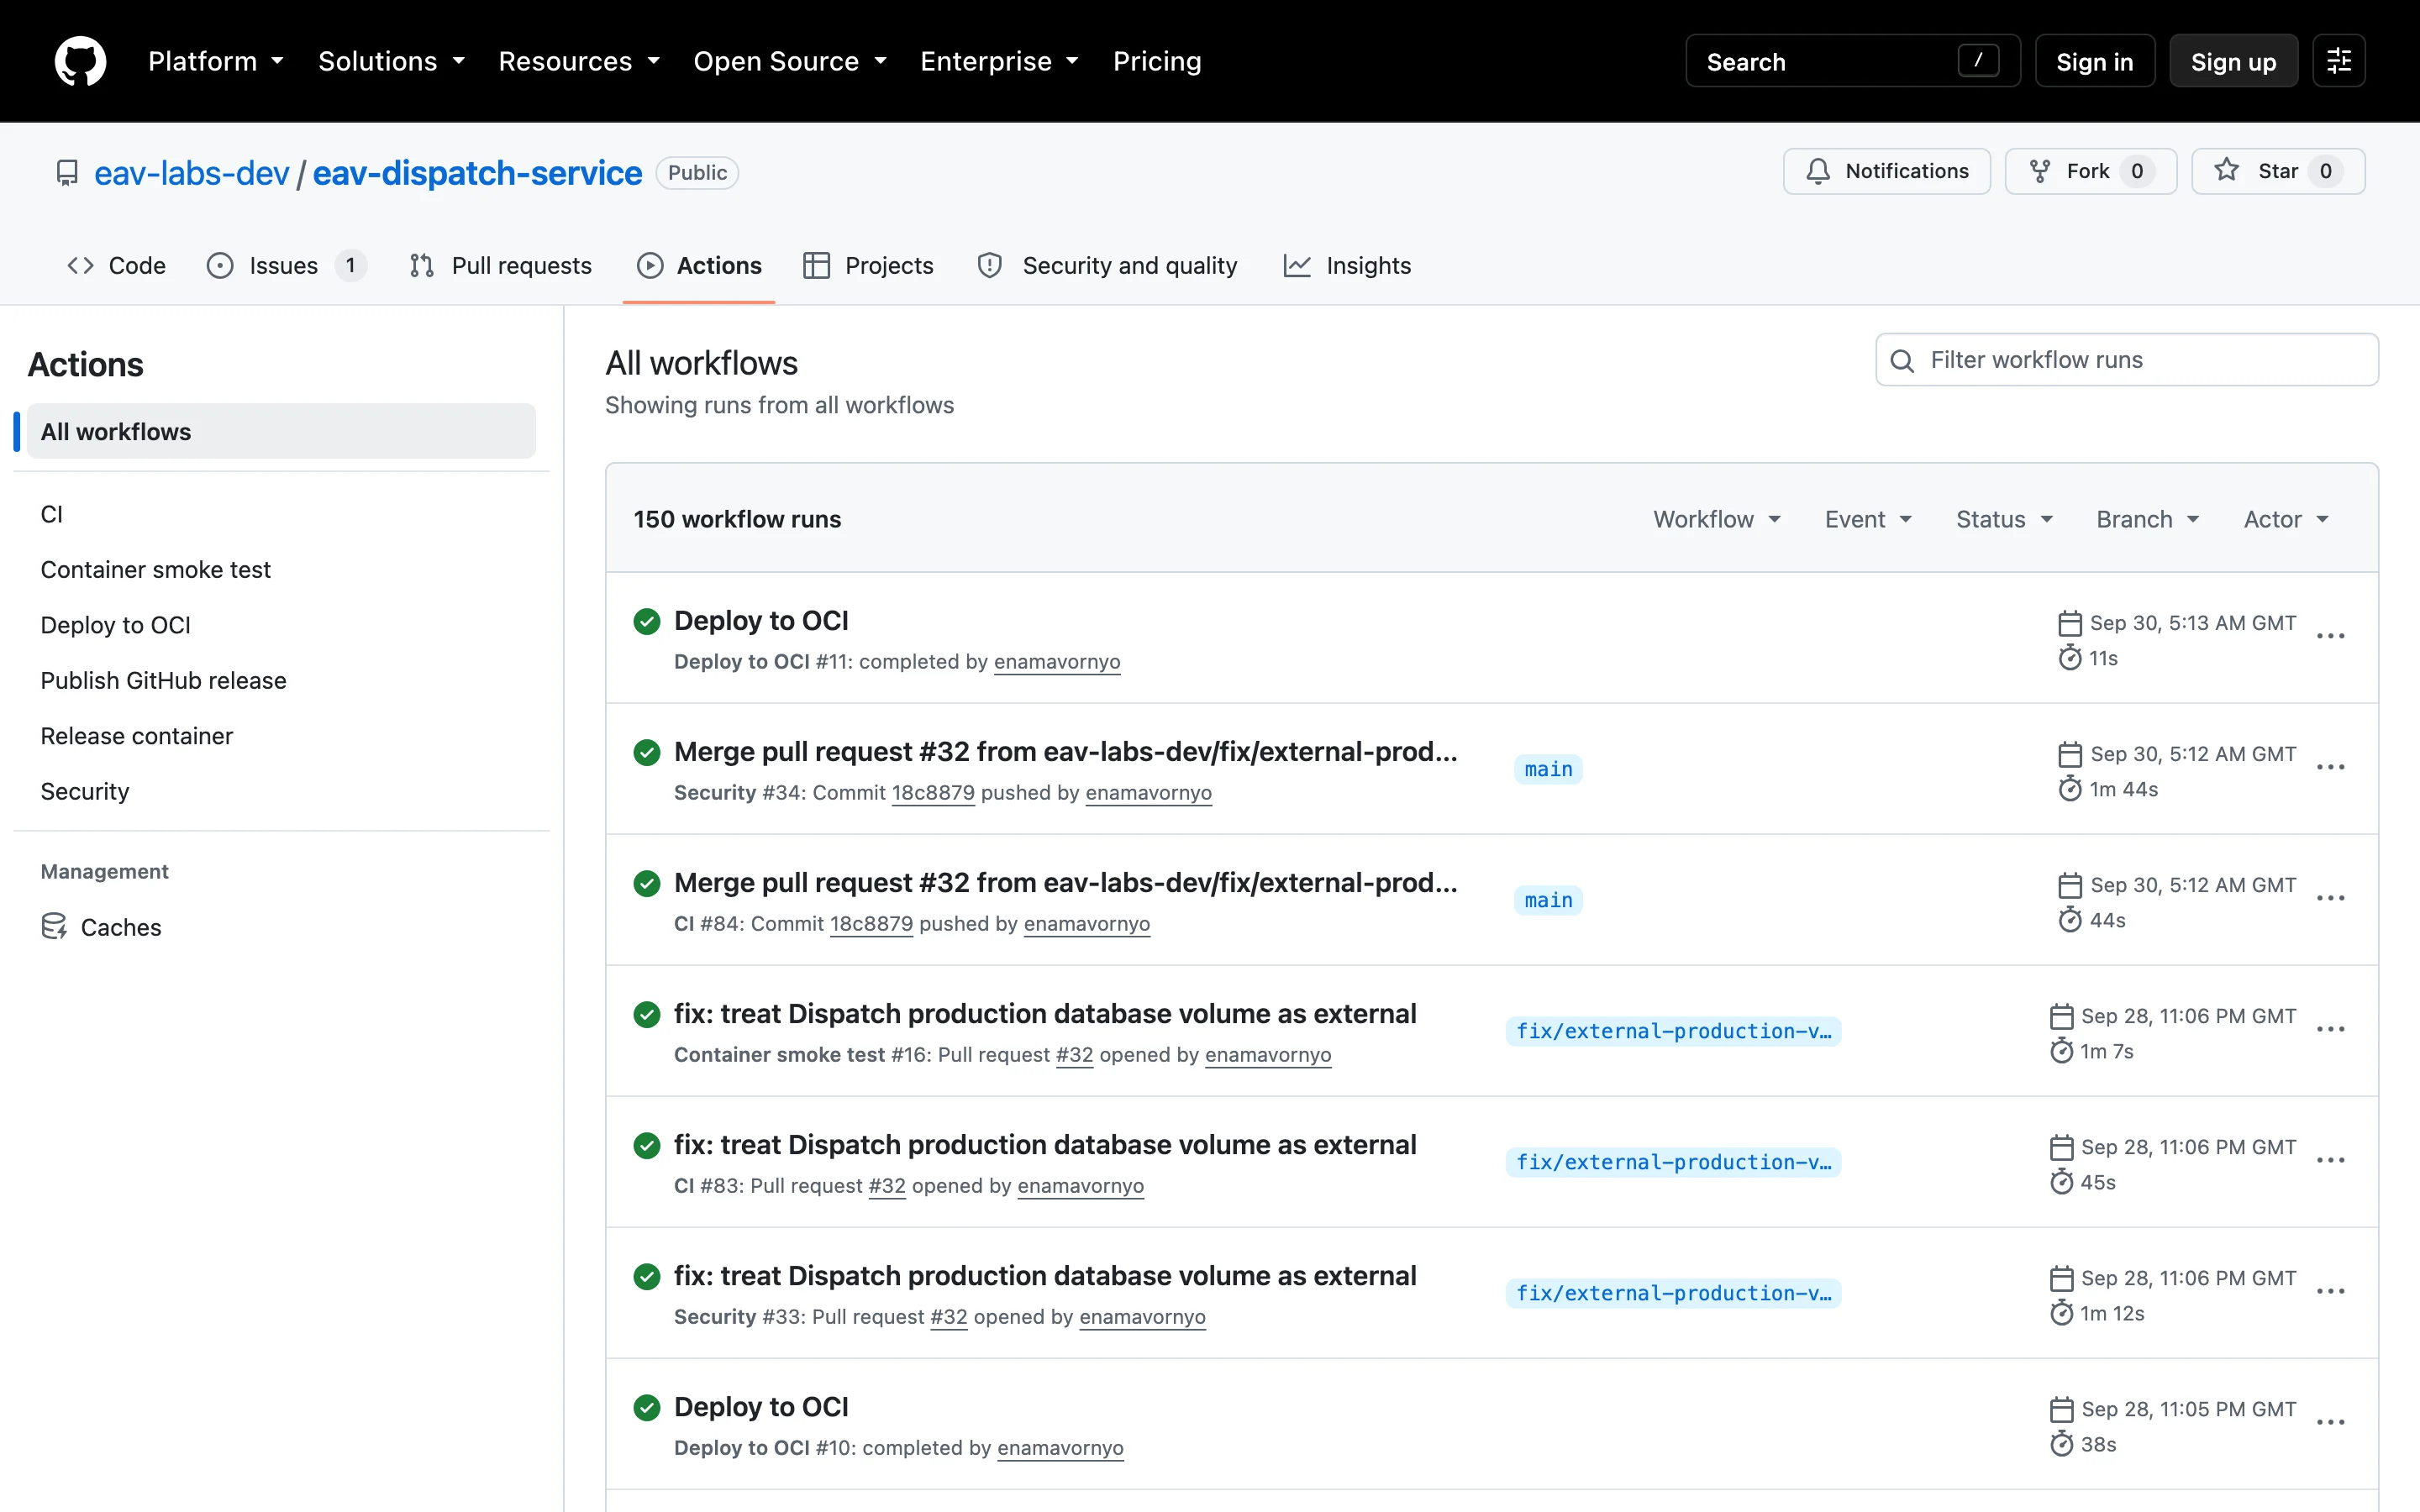Open the eav-labs-dev organization link
This screenshot has height=1512, width=2420.
coord(191,173)
